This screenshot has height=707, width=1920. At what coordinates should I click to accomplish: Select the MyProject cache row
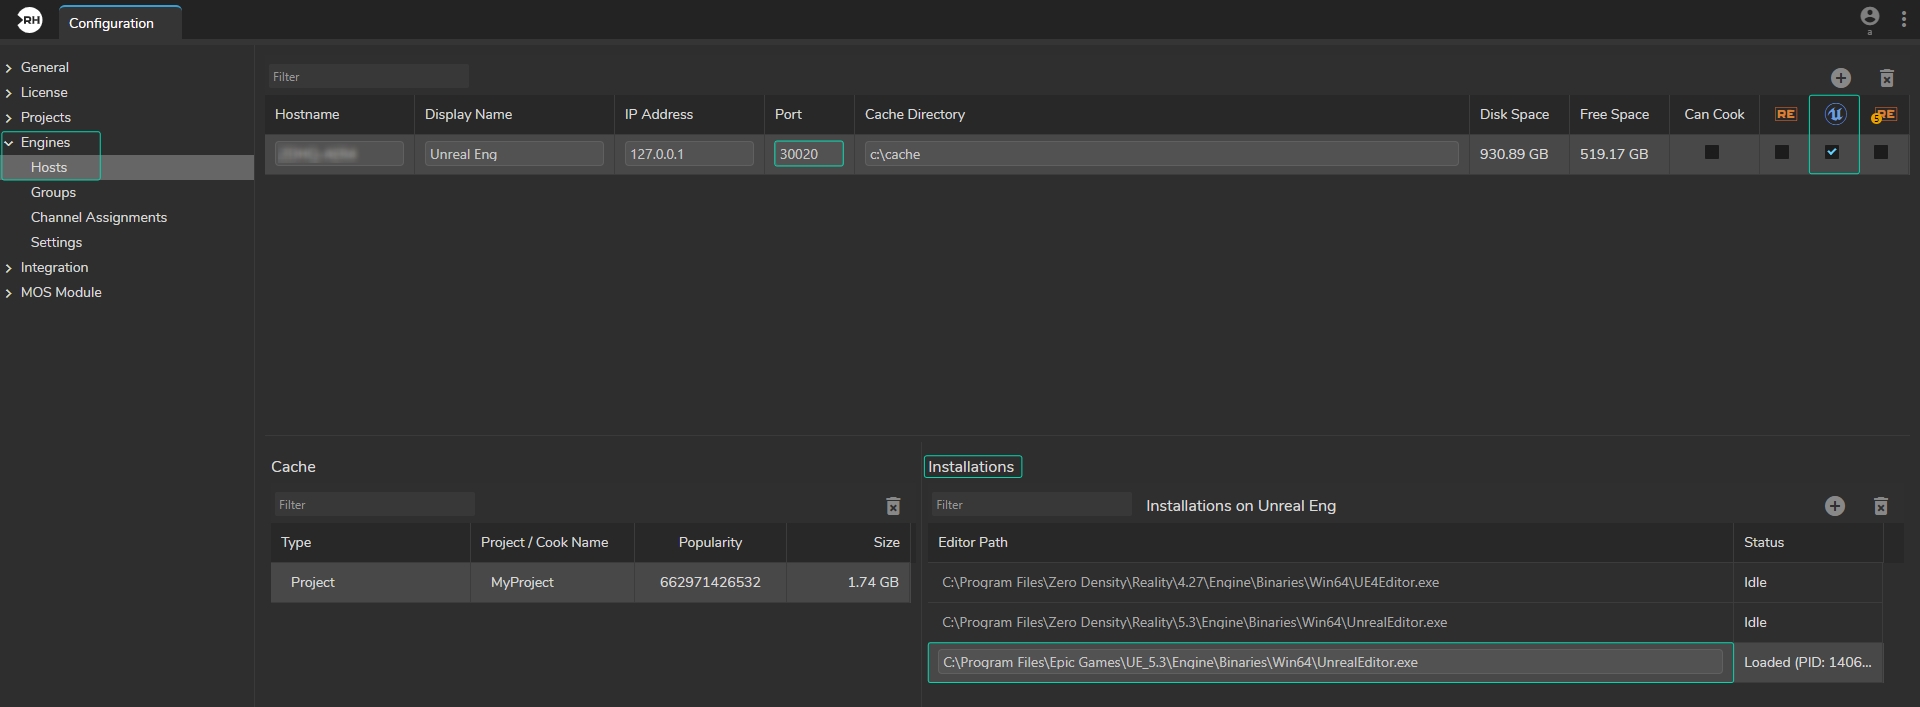point(522,582)
